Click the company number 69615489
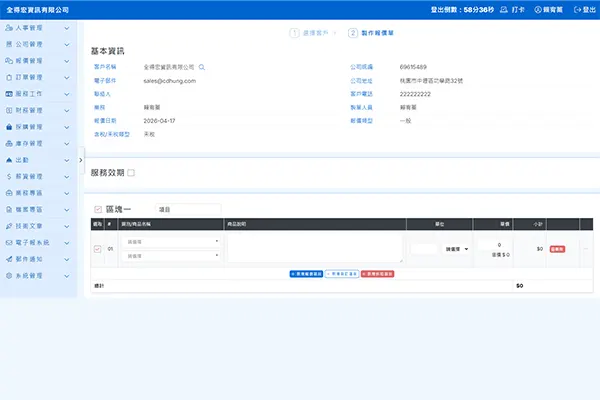This screenshot has height=400, width=600. tap(413, 67)
